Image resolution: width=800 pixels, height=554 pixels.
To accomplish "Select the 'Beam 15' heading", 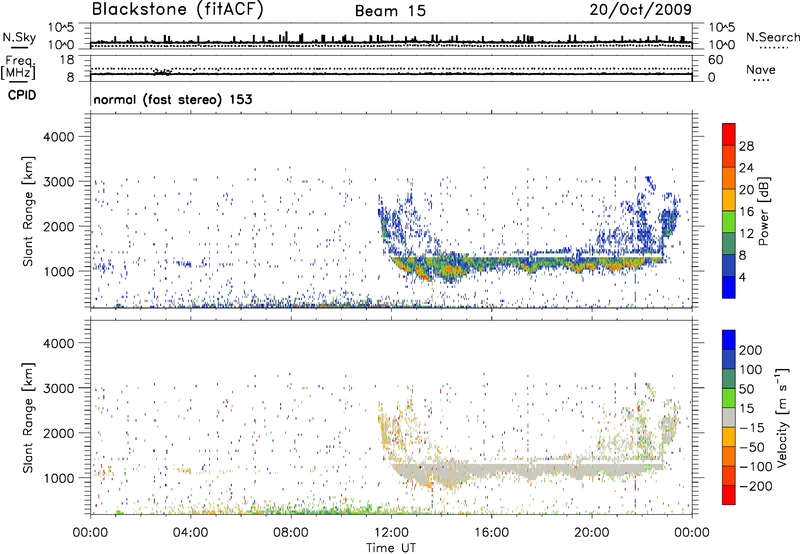I will tap(390, 11).
